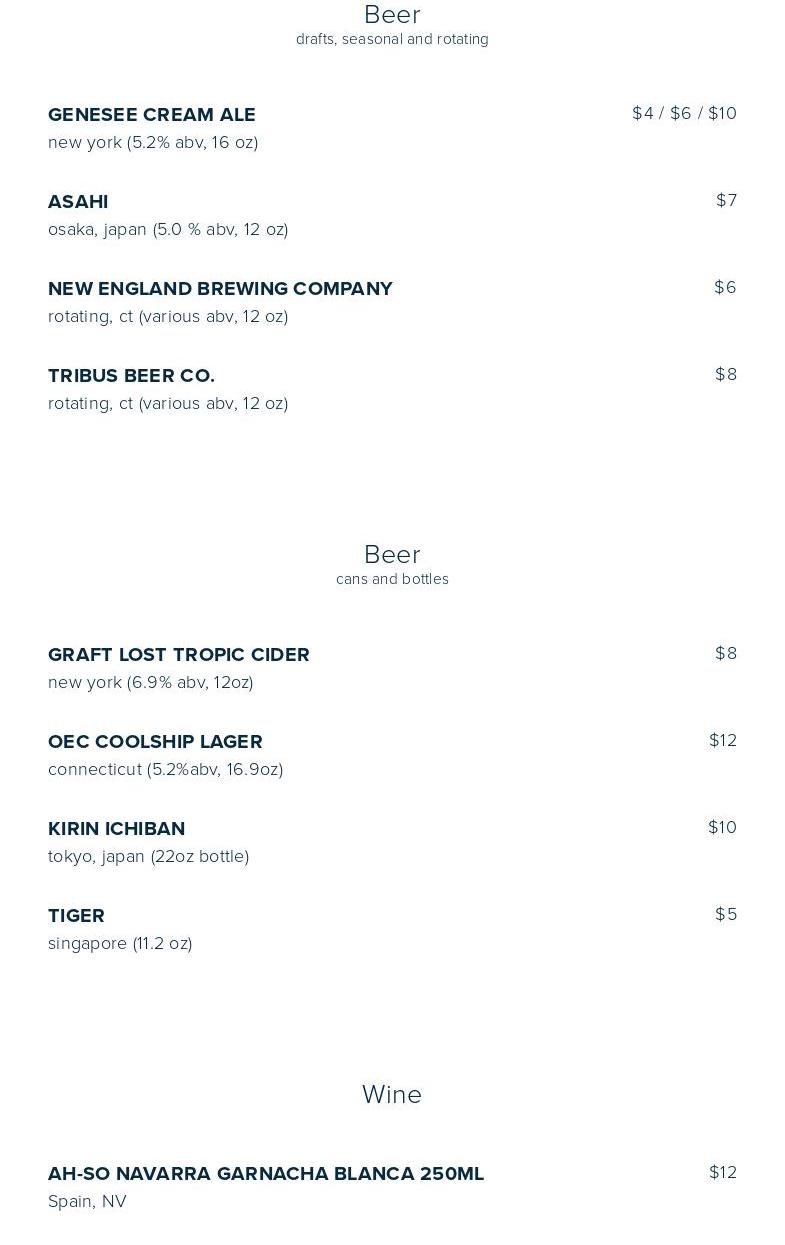785x1245 pixels.
Task: Click the $7 price beside Asahi
Action: click(726, 201)
